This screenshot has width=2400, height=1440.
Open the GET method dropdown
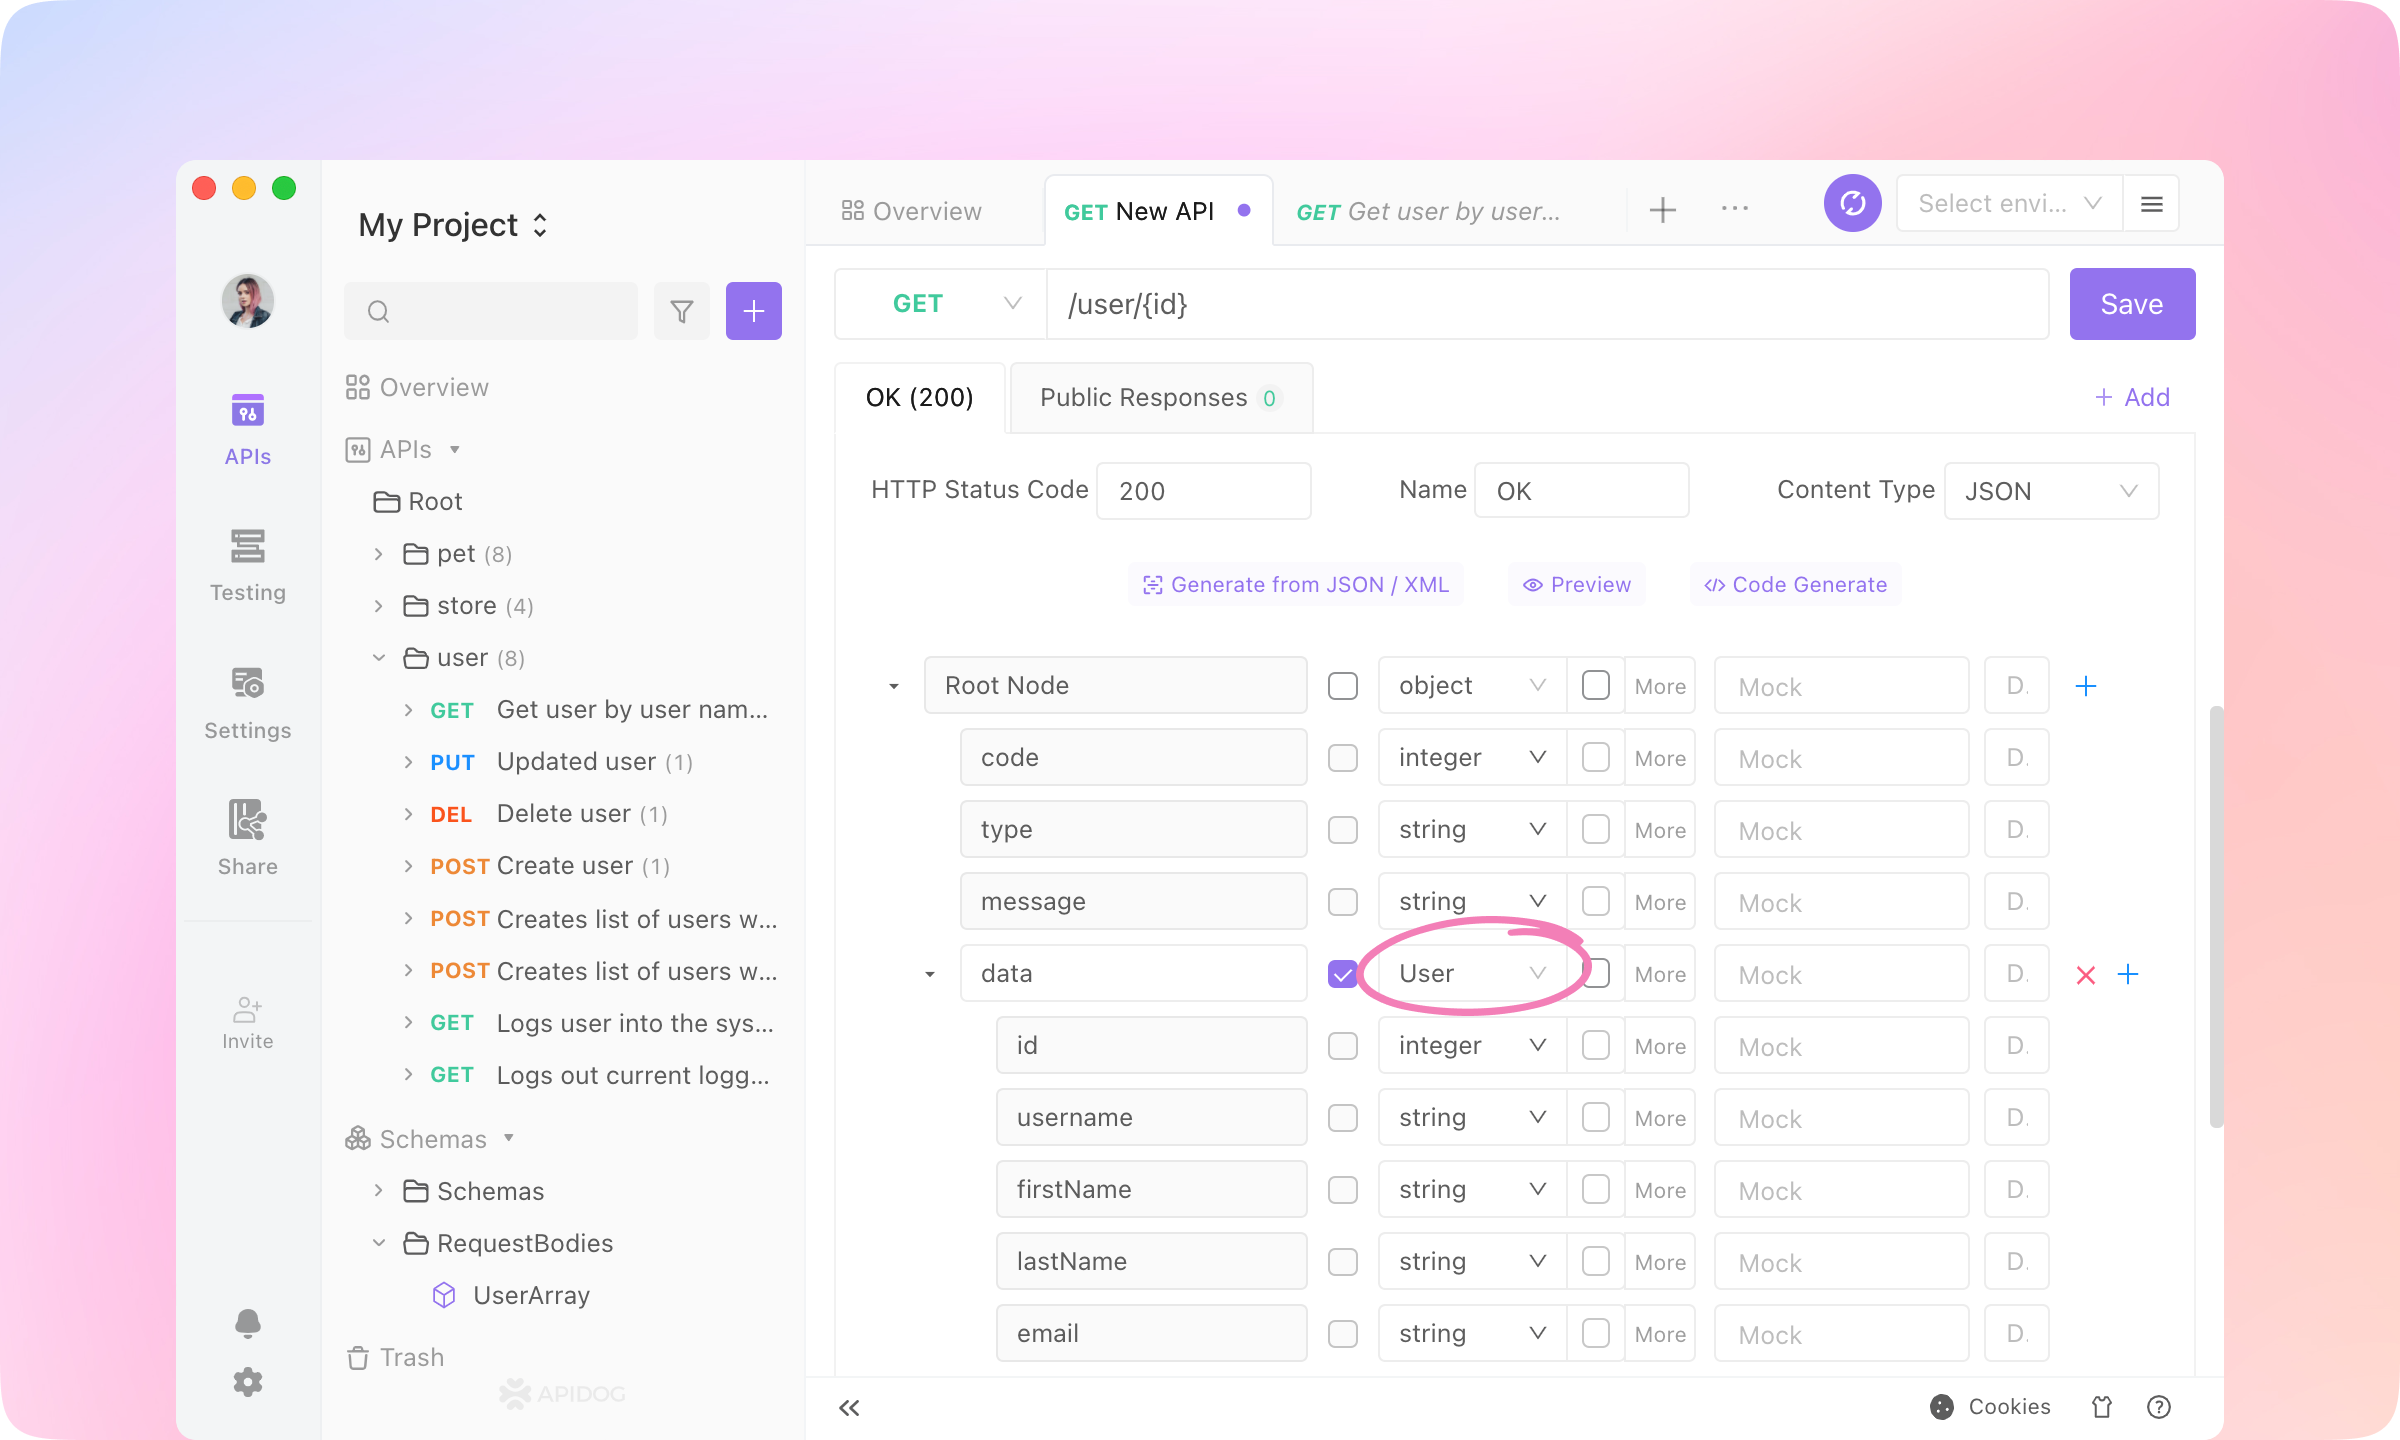point(941,304)
